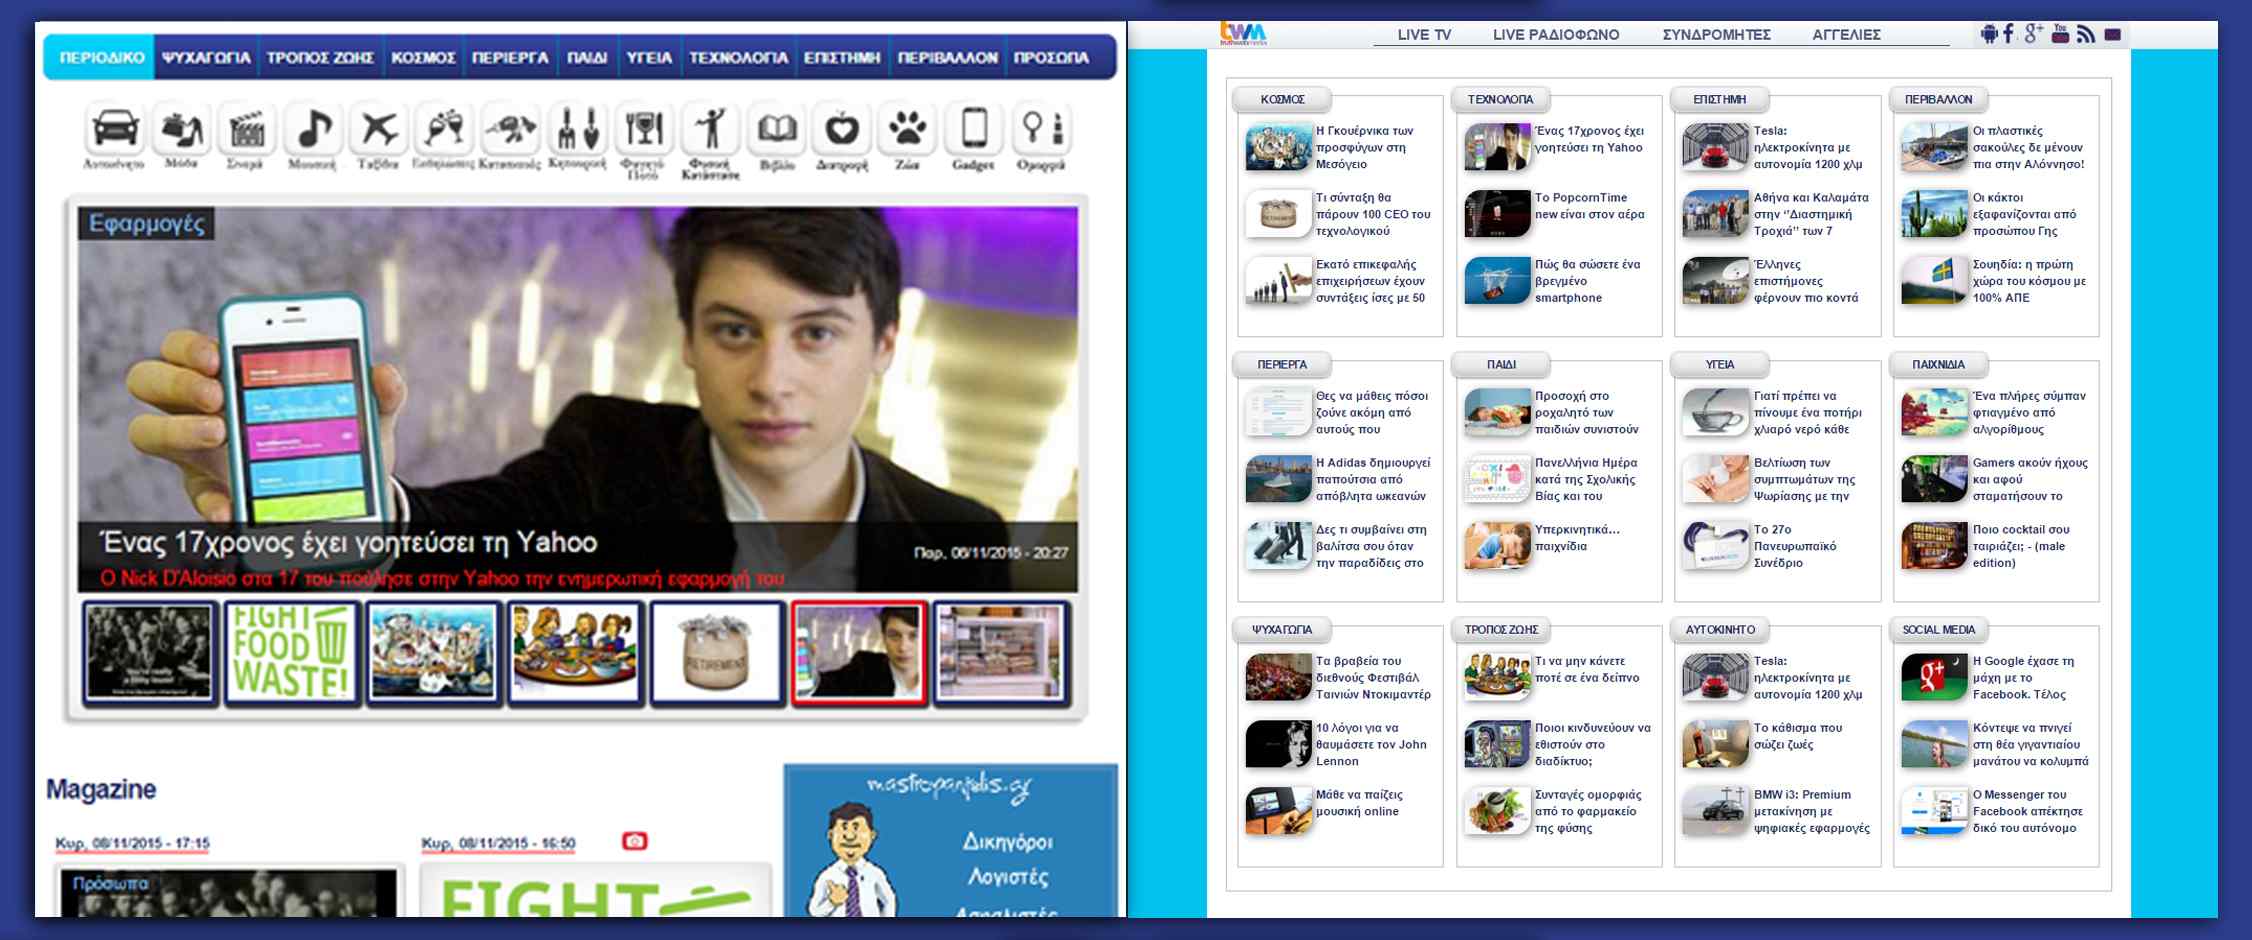
Task: Select the Fight Food Waste slider thumbnail
Action: (x=291, y=653)
